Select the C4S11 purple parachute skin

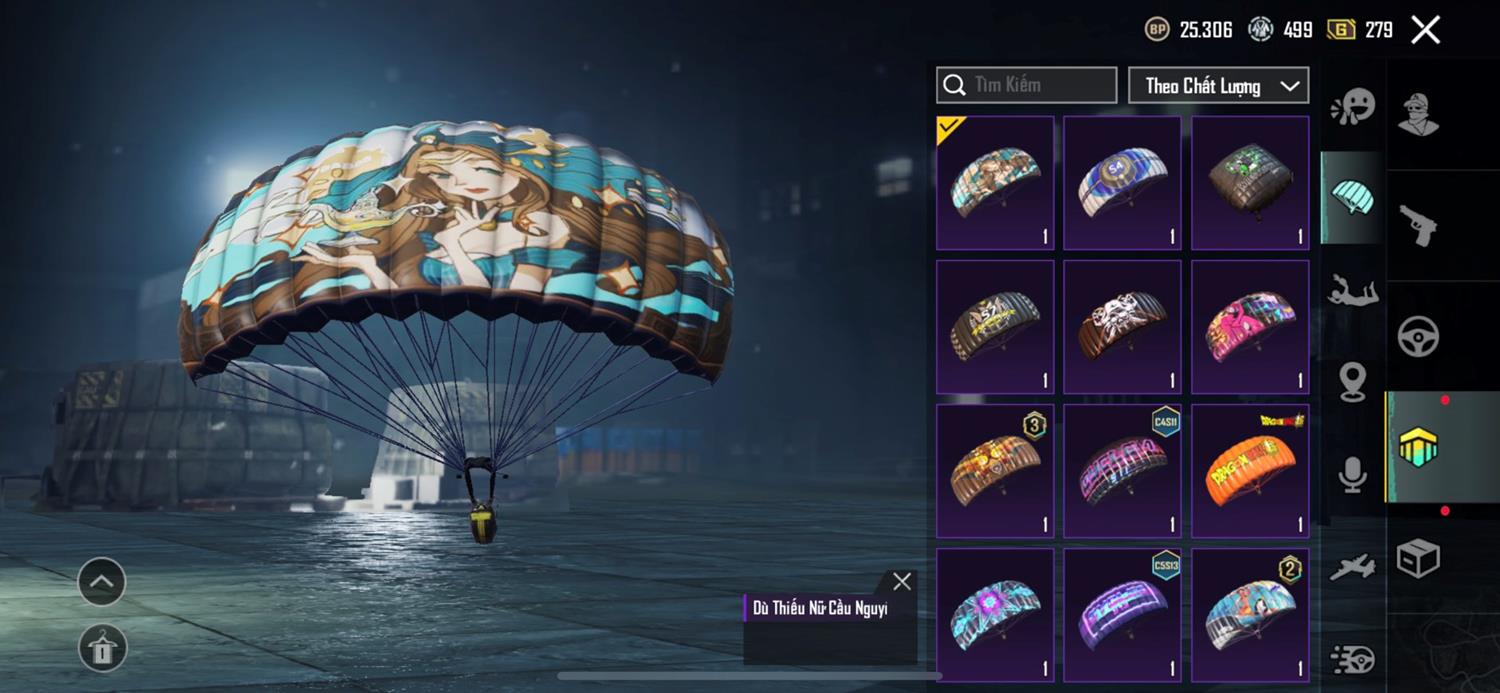click(1122, 470)
